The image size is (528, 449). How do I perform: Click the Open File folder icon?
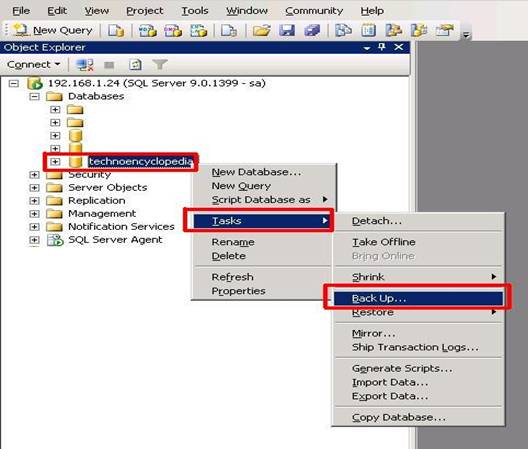tap(262, 30)
